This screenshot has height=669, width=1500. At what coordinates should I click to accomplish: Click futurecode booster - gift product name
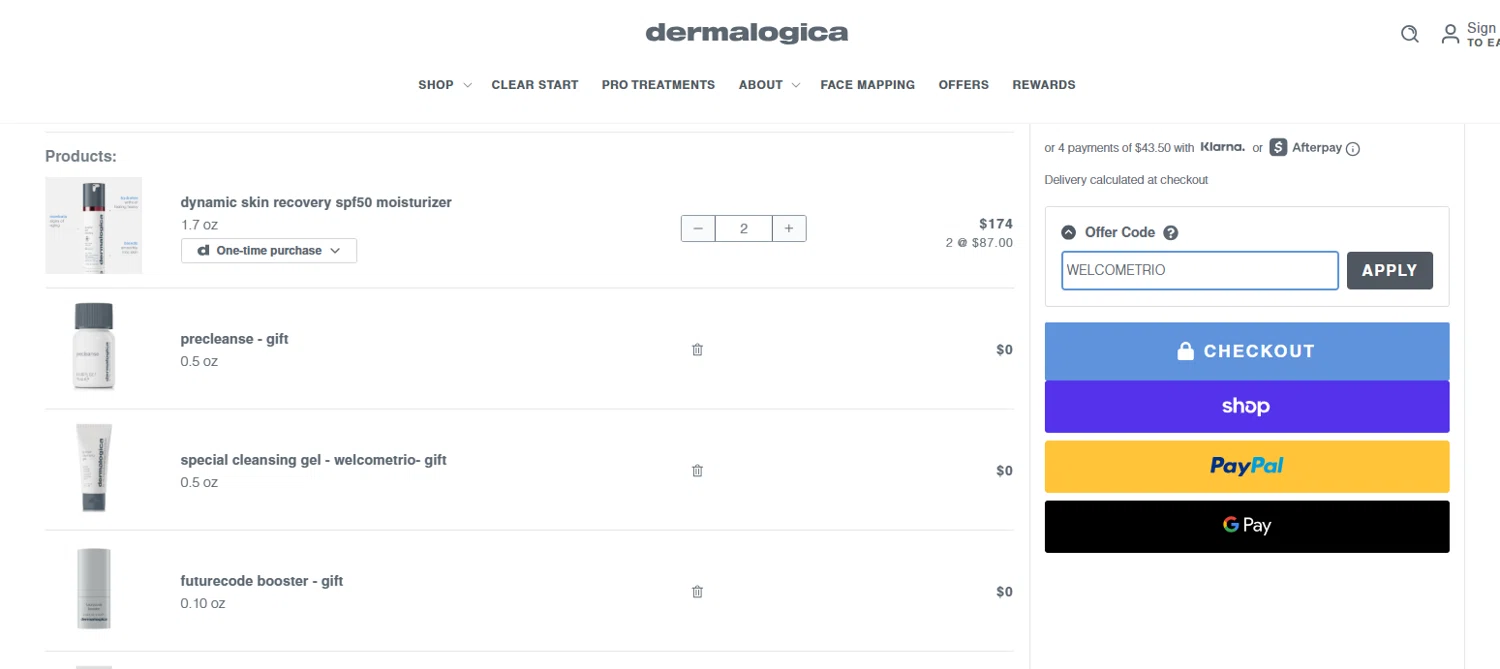click(x=262, y=581)
